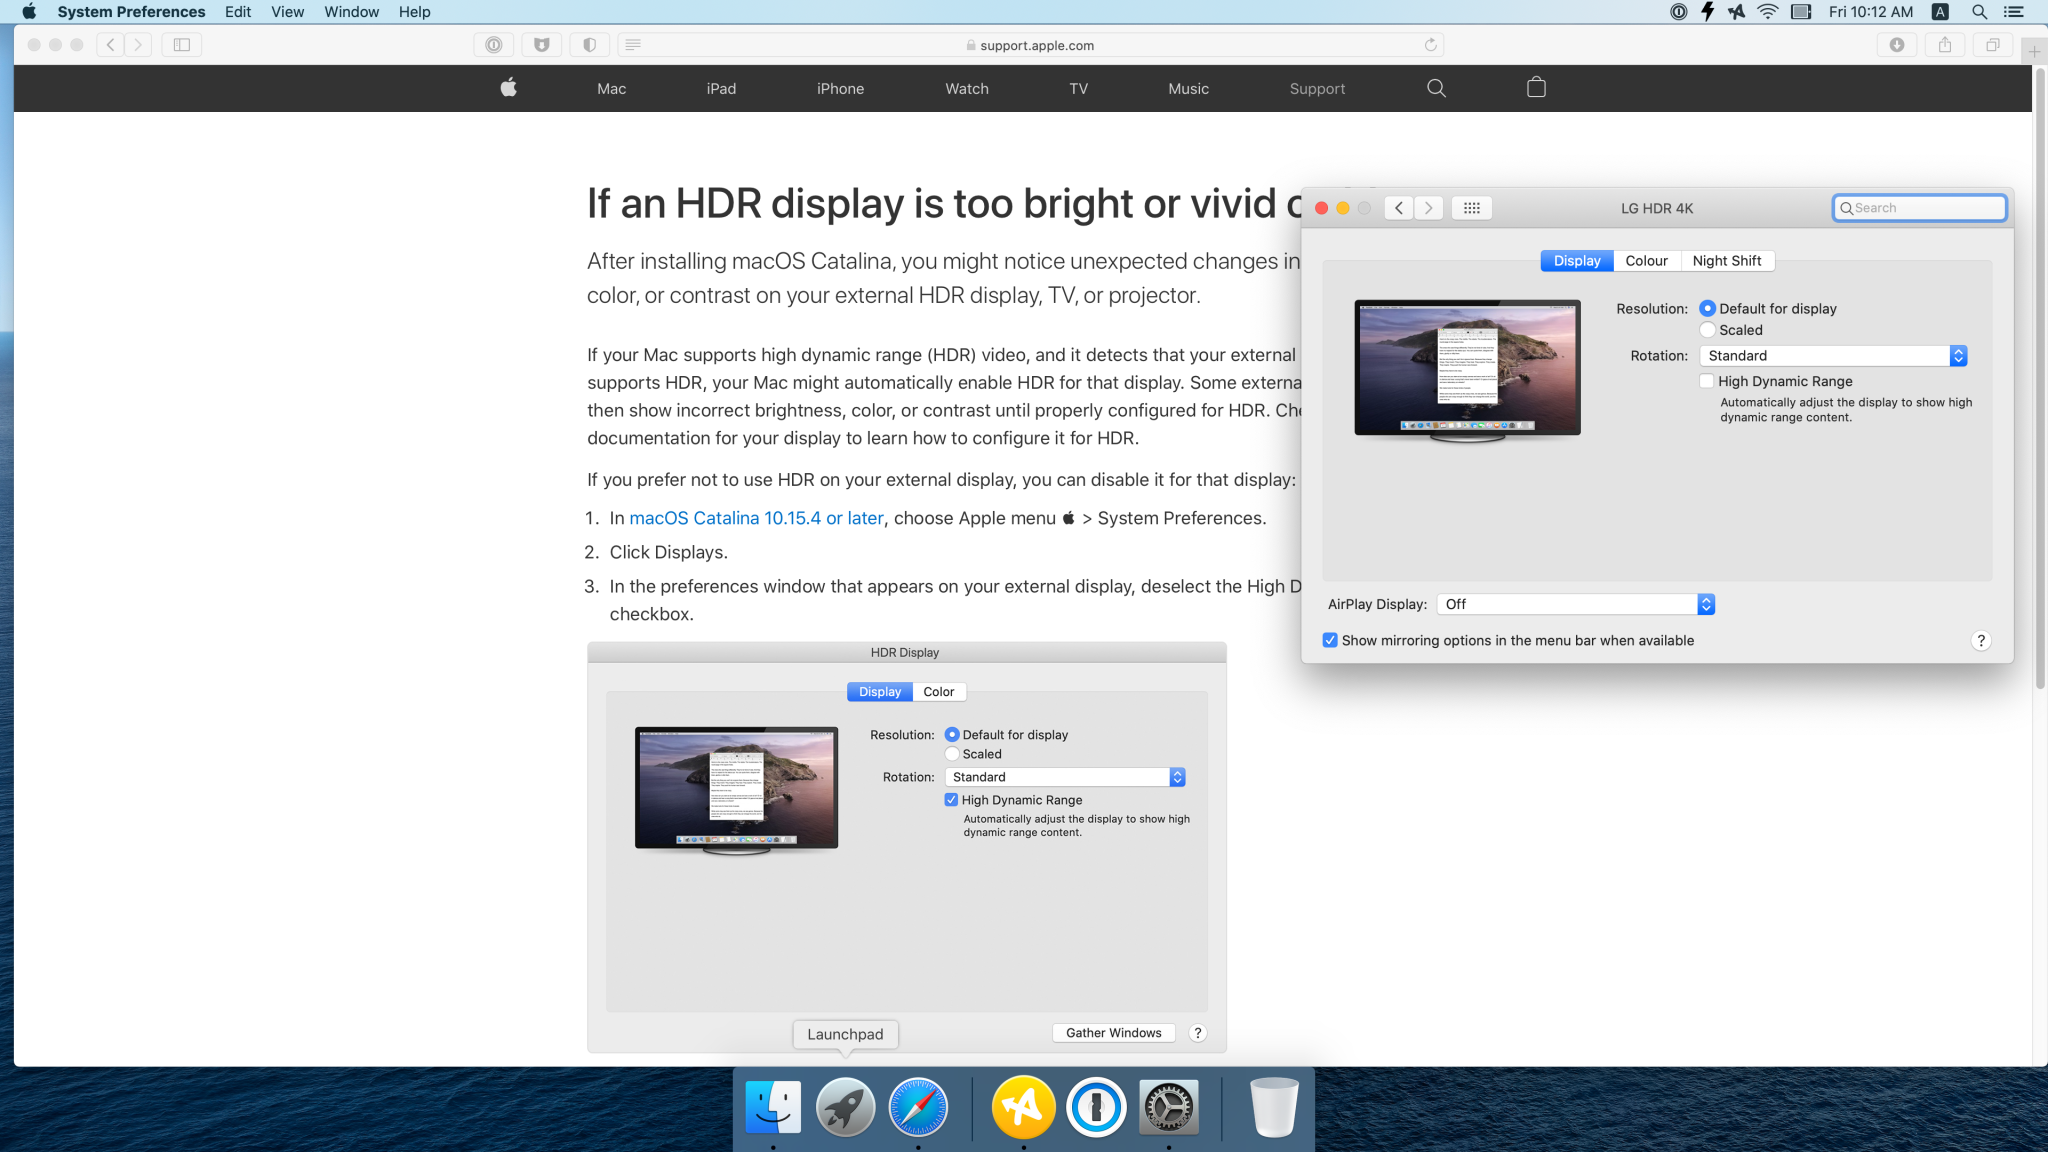Open Trash in the Dock
Viewport: 2048px width, 1152px height.
(x=1274, y=1107)
